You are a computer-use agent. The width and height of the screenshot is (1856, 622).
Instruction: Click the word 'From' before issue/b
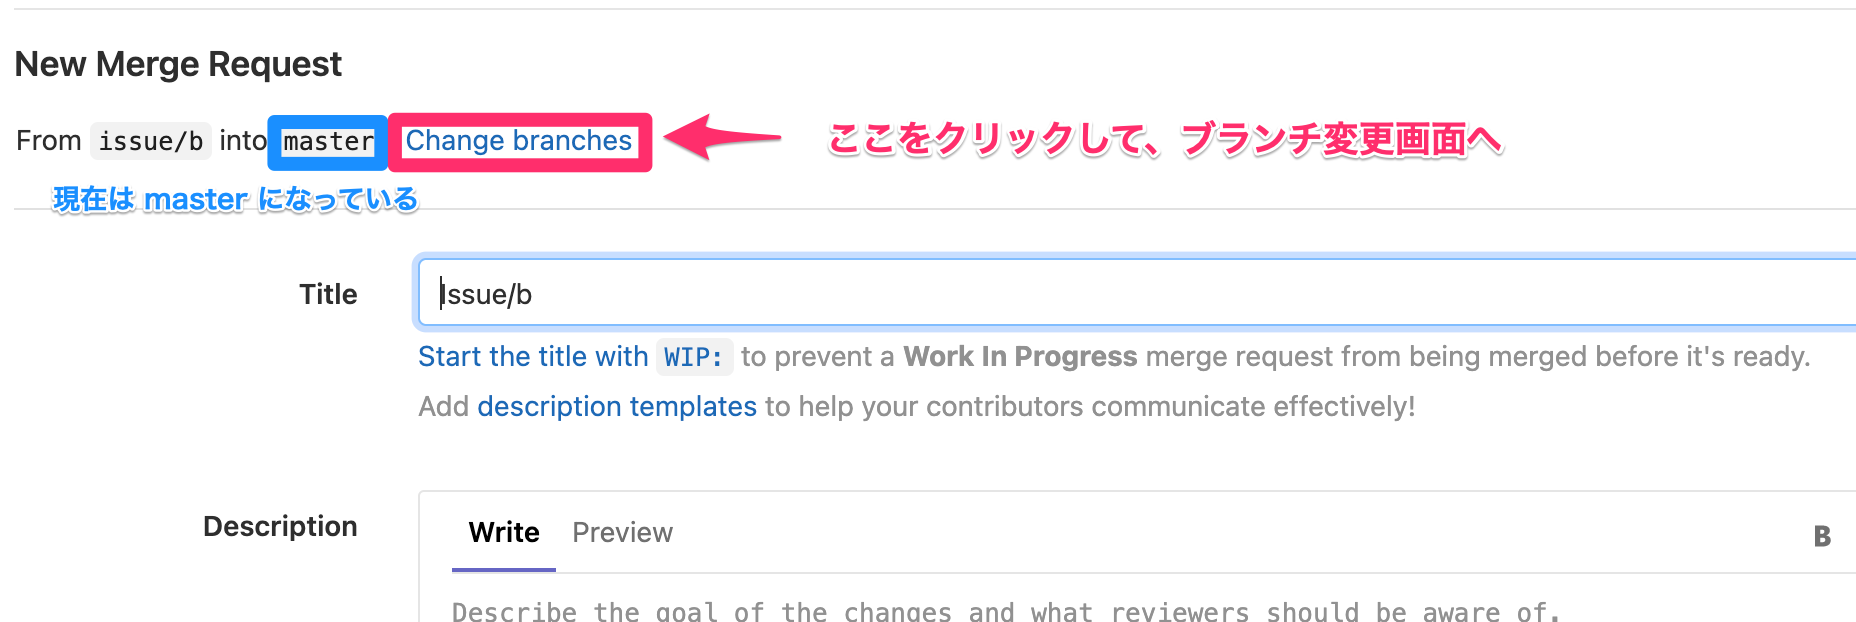(49, 141)
